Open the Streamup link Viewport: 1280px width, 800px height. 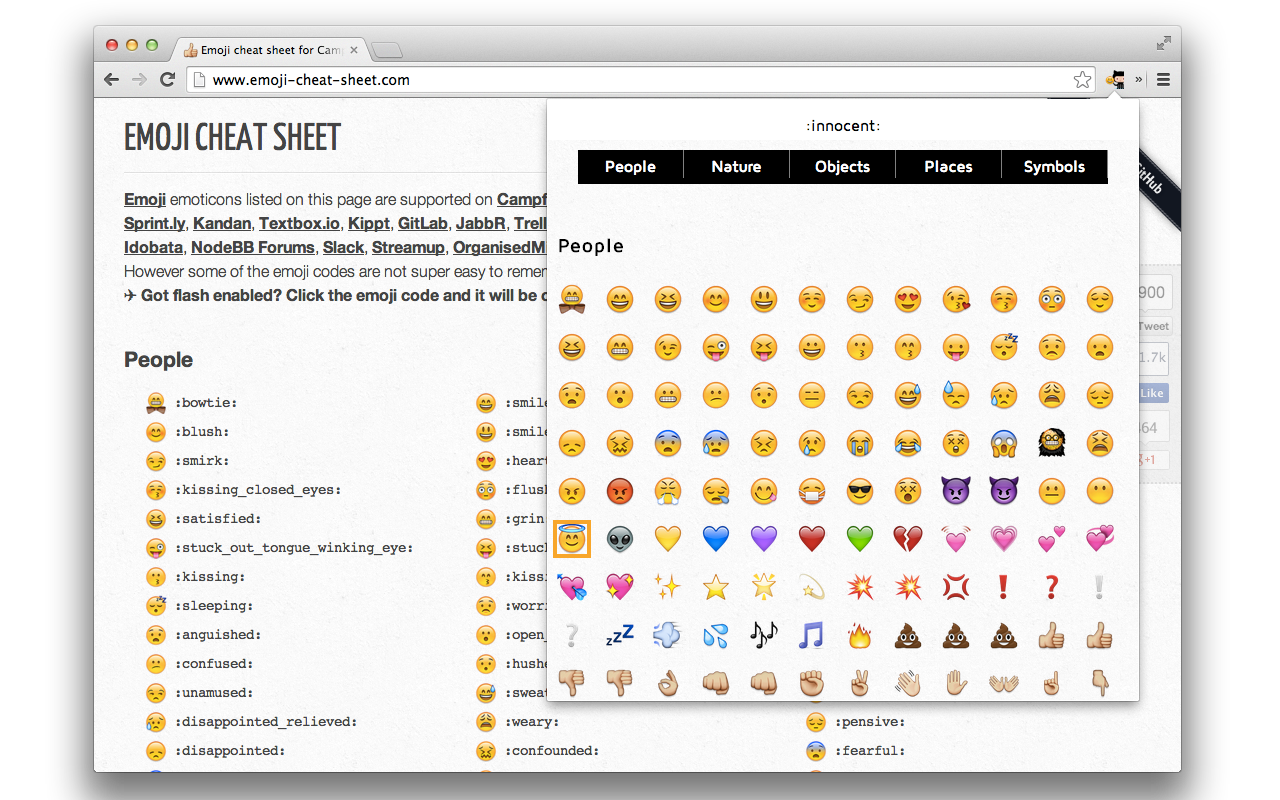click(408, 247)
